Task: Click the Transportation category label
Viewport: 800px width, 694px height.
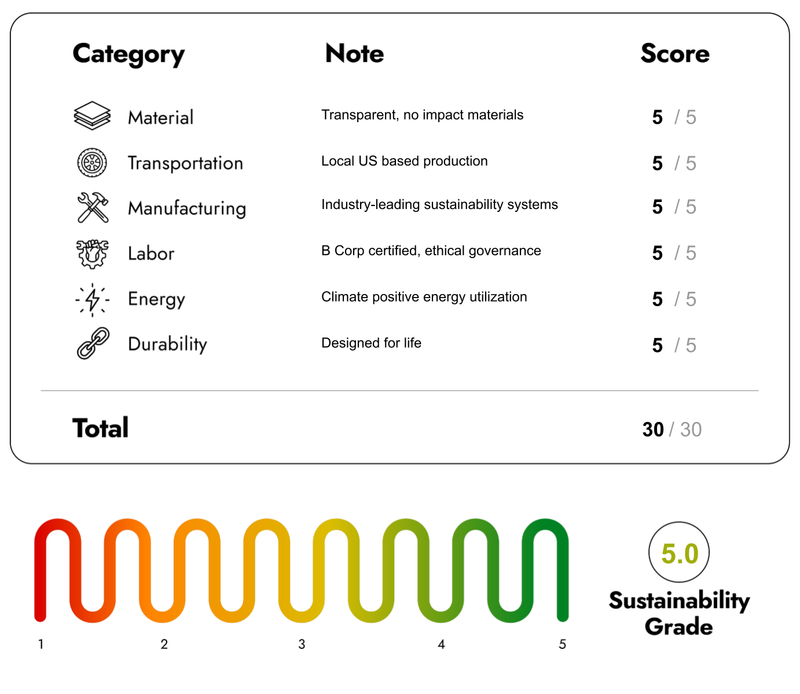Action: [x=185, y=163]
